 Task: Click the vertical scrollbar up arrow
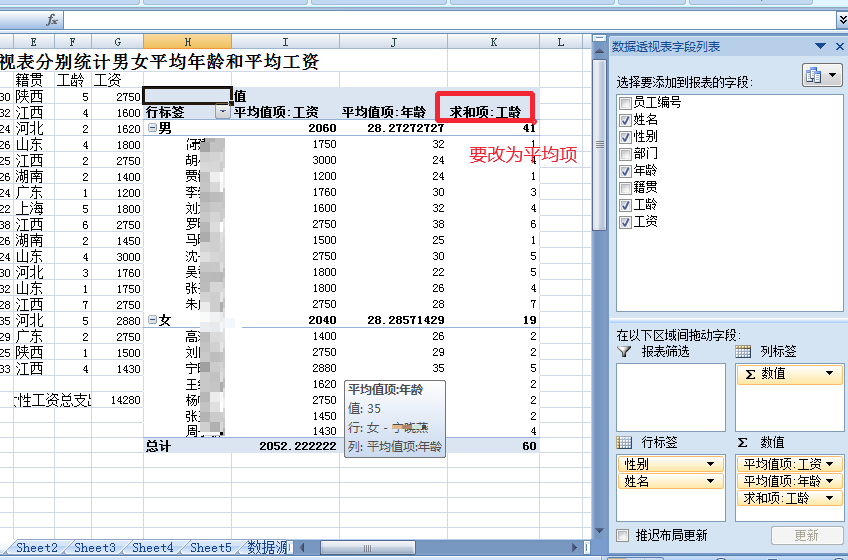tap(599, 50)
